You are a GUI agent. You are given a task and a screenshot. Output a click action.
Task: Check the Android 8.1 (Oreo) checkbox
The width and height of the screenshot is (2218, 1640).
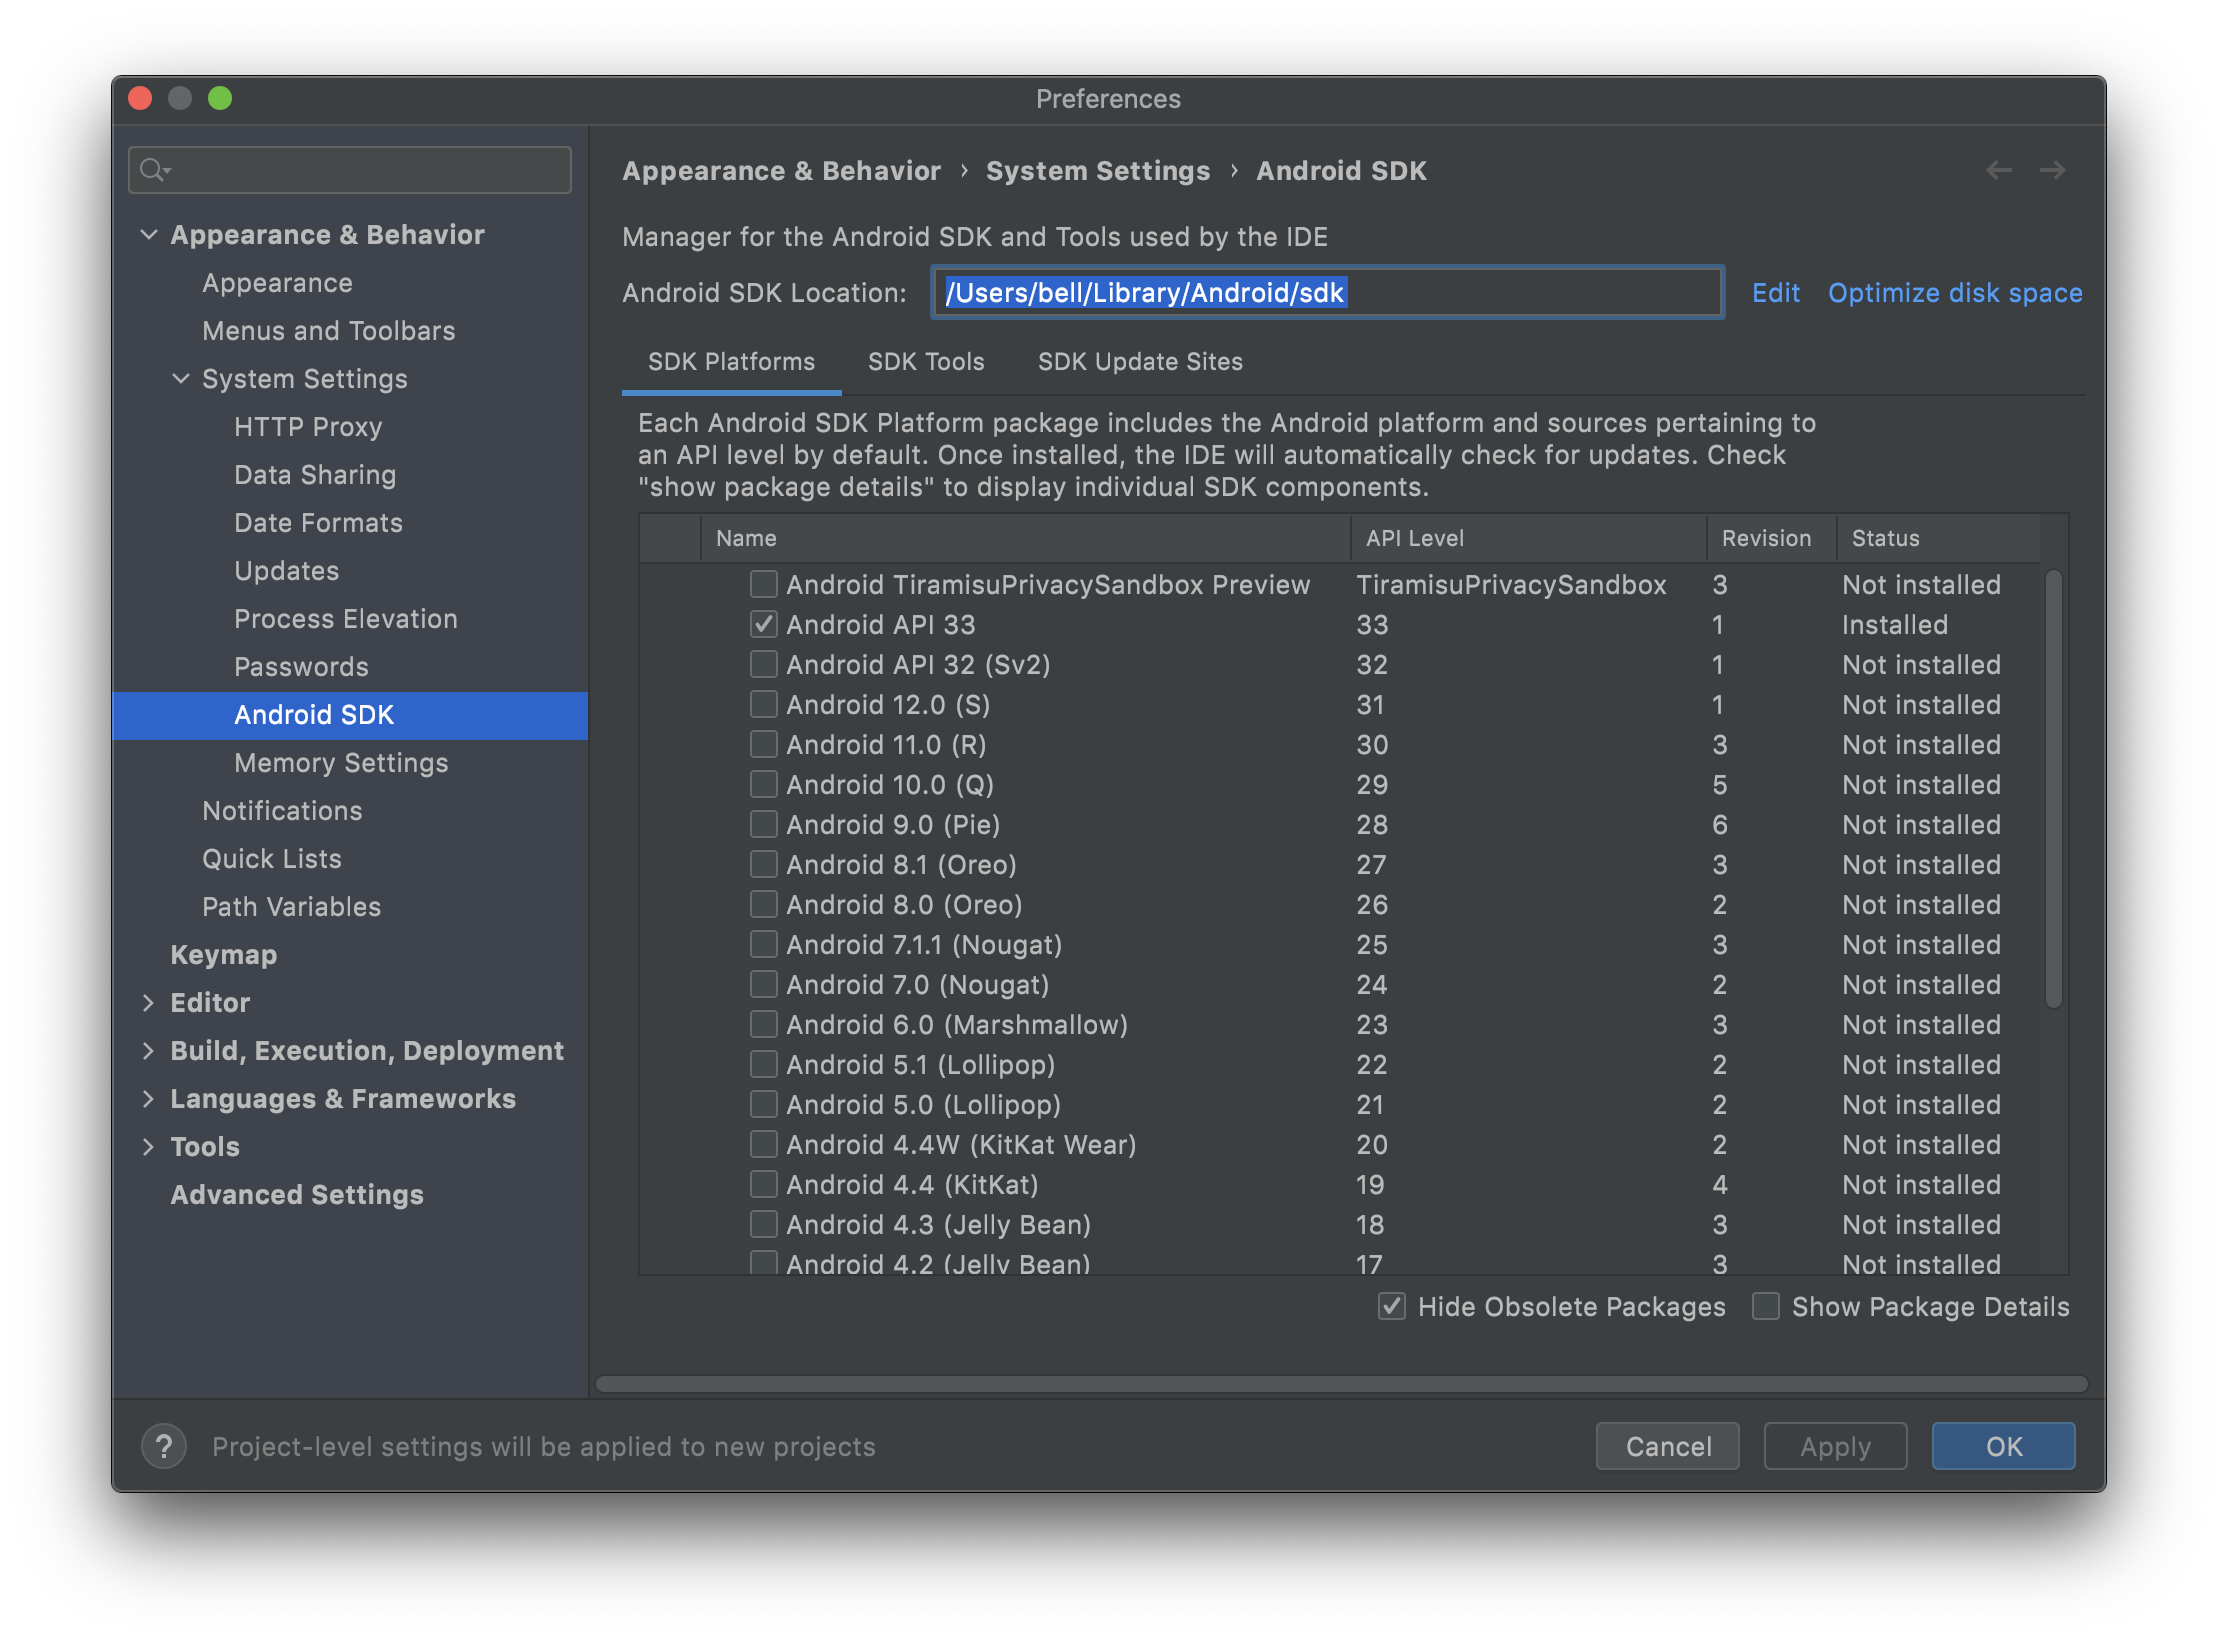click(764, 864)
